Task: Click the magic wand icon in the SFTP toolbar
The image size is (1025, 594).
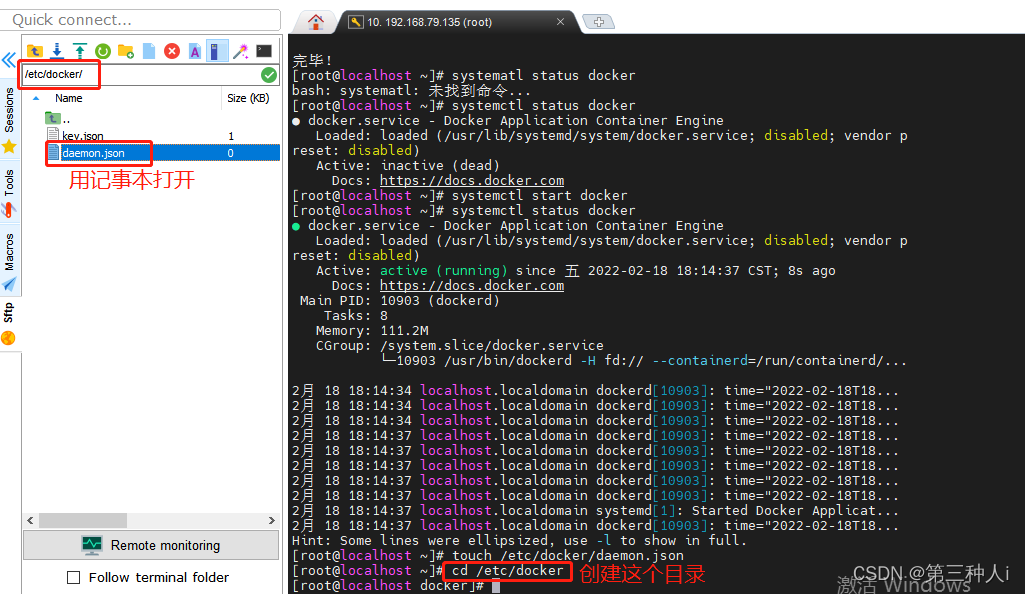Action: click(x=241, y=51)
